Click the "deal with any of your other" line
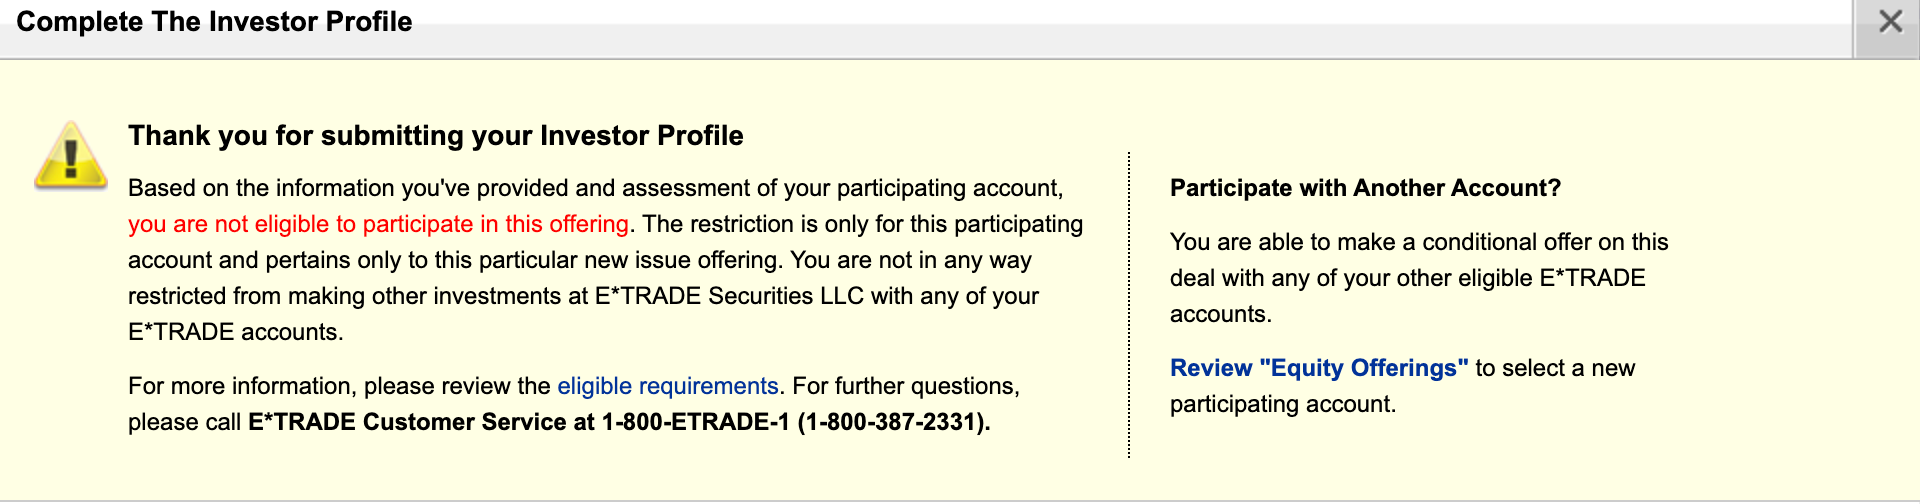 [x=1350, y=278]
